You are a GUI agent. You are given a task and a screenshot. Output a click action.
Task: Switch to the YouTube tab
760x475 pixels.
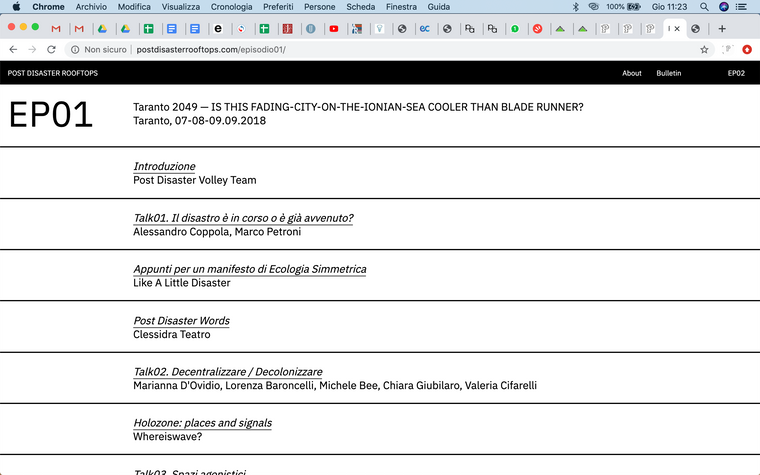click(x=333, y=29)
